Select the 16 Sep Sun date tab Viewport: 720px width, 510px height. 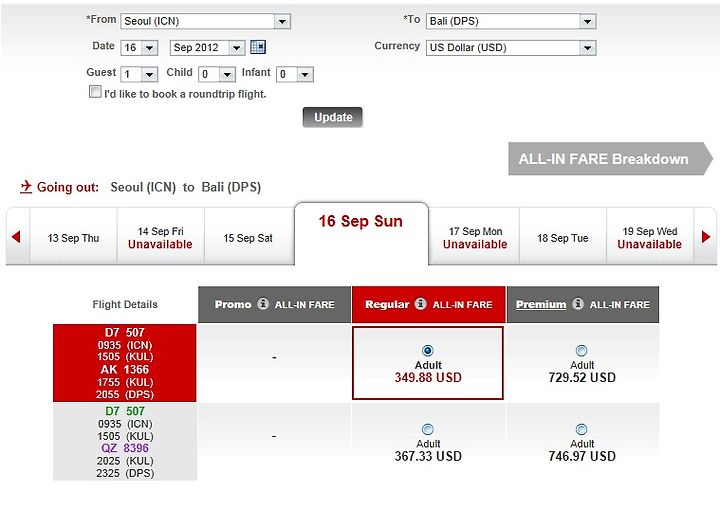point(361,233)
